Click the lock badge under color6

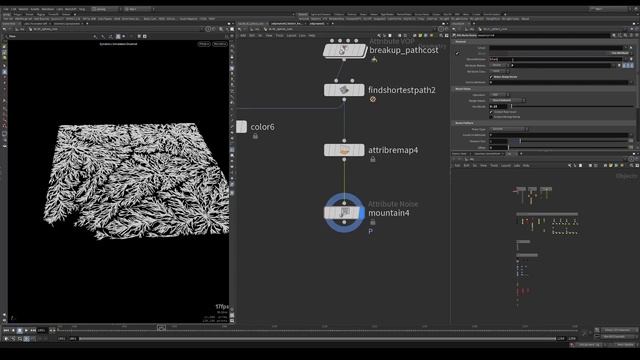(255, 136)
